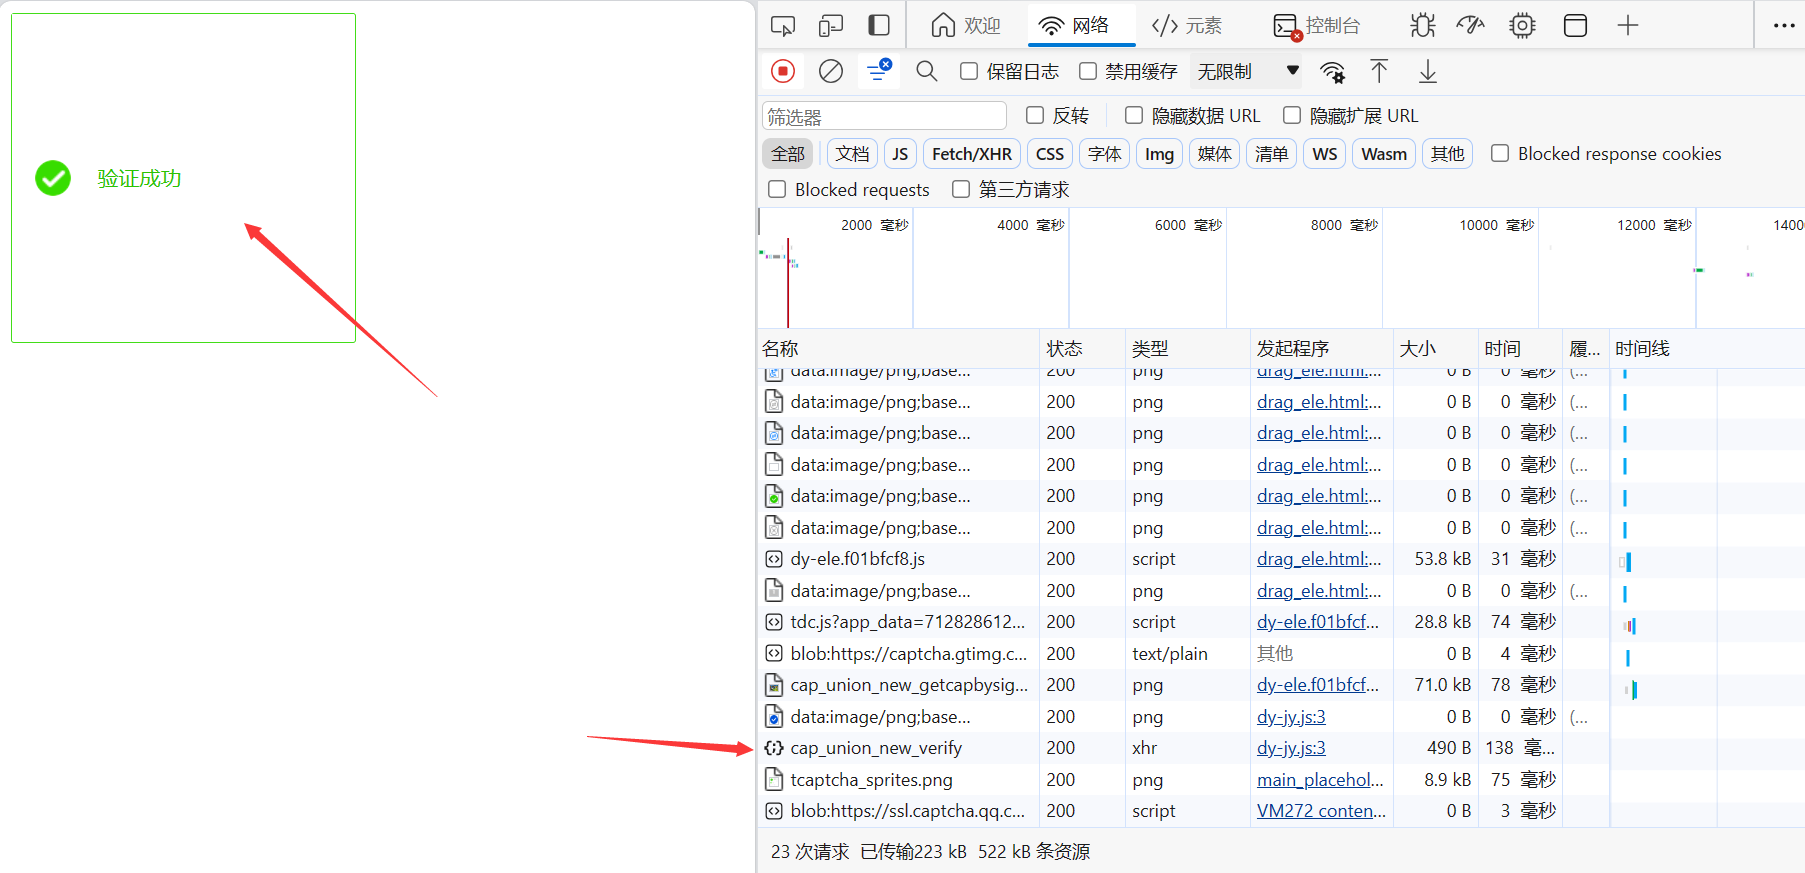The width and height of the screenshot is (1805, 873).
Task: Filter requests by 媒体
Action: (1215, 154)
